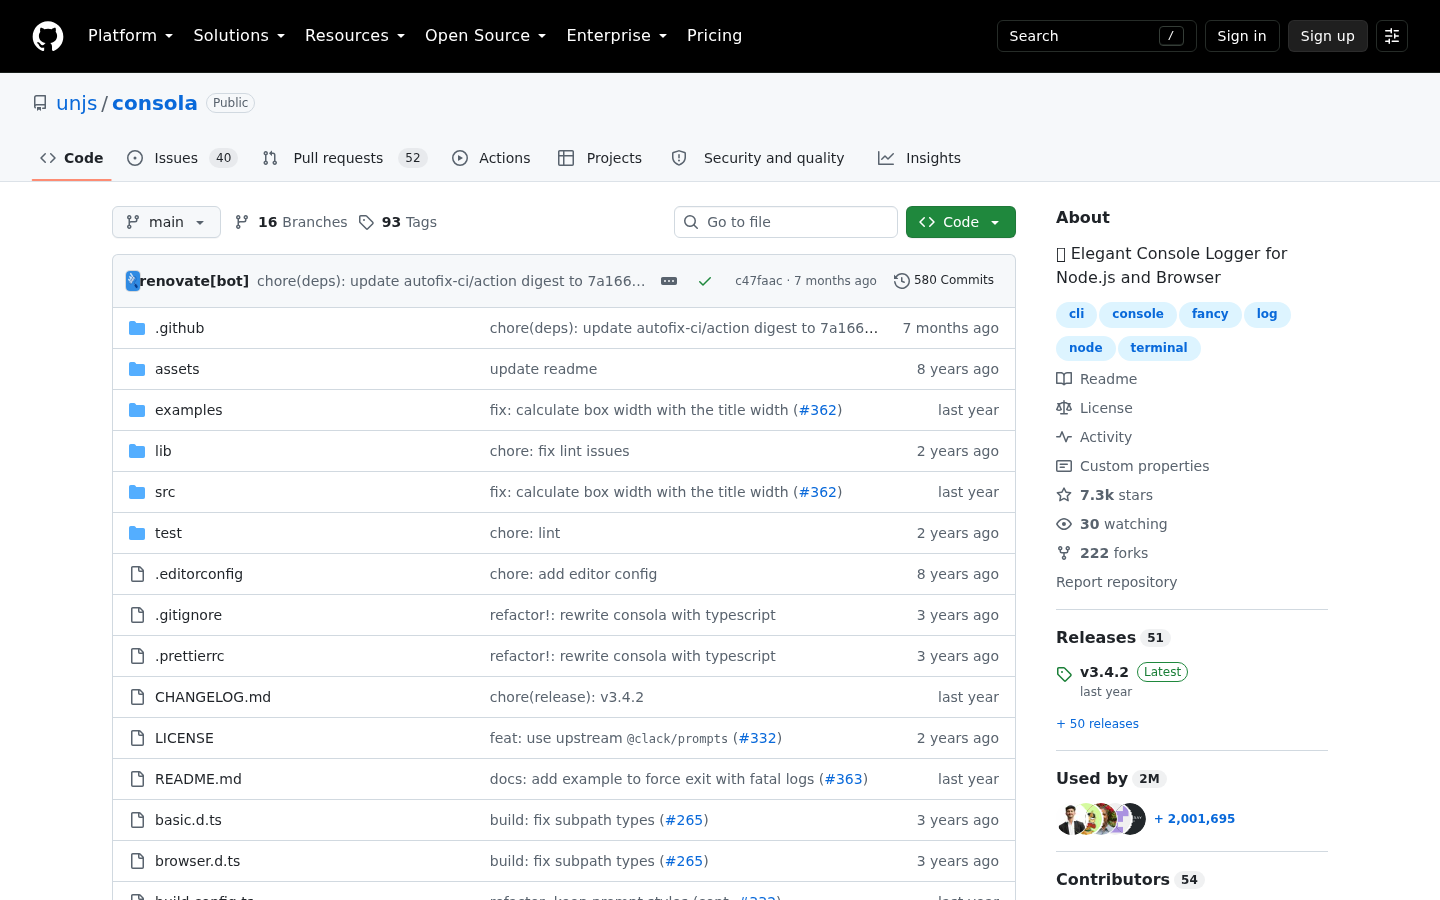1440x900 pixels.
Task: Click the "update readme" commit message
Action: pyautogui.click(x=543, y=369)
